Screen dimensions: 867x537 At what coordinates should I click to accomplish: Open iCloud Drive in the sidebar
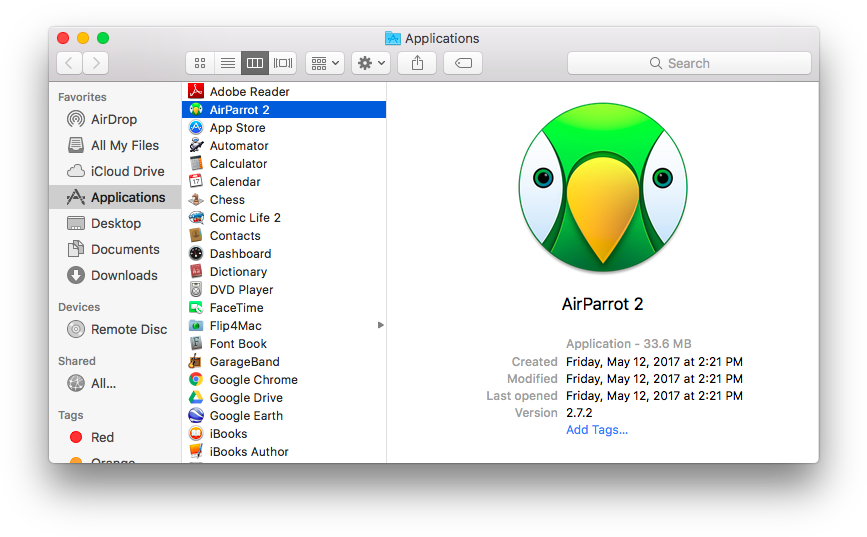[116, 171]
